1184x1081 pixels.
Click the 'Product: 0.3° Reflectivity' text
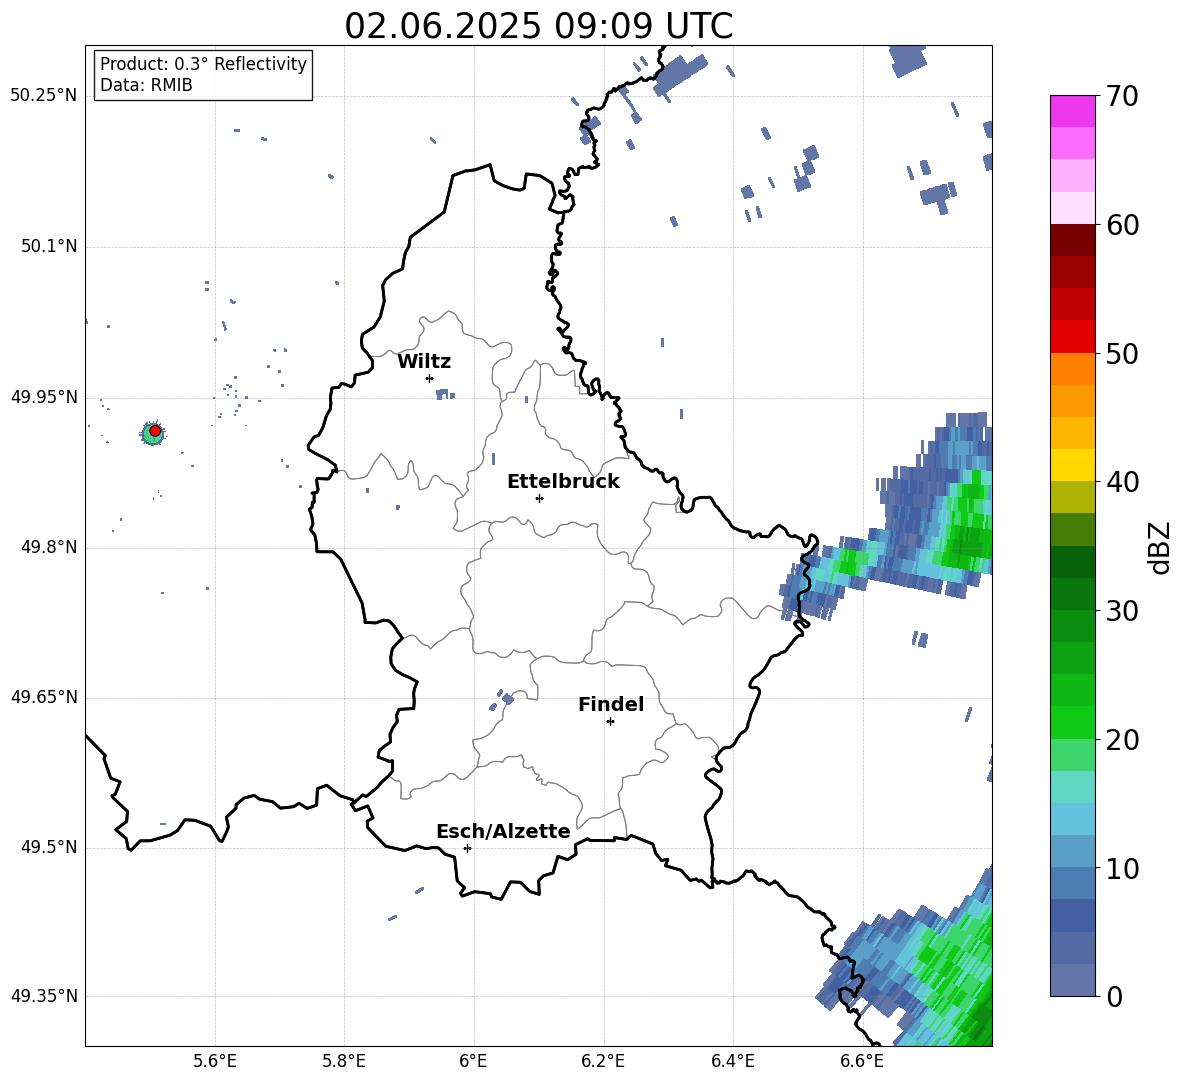coord(203,63)
